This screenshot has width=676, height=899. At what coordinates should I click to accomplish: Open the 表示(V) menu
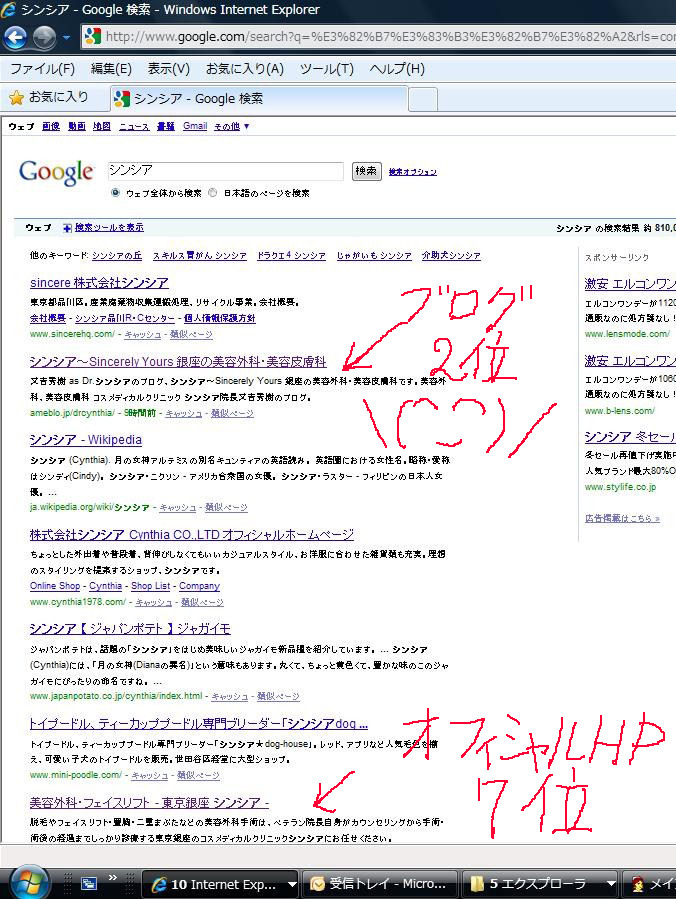169,69
